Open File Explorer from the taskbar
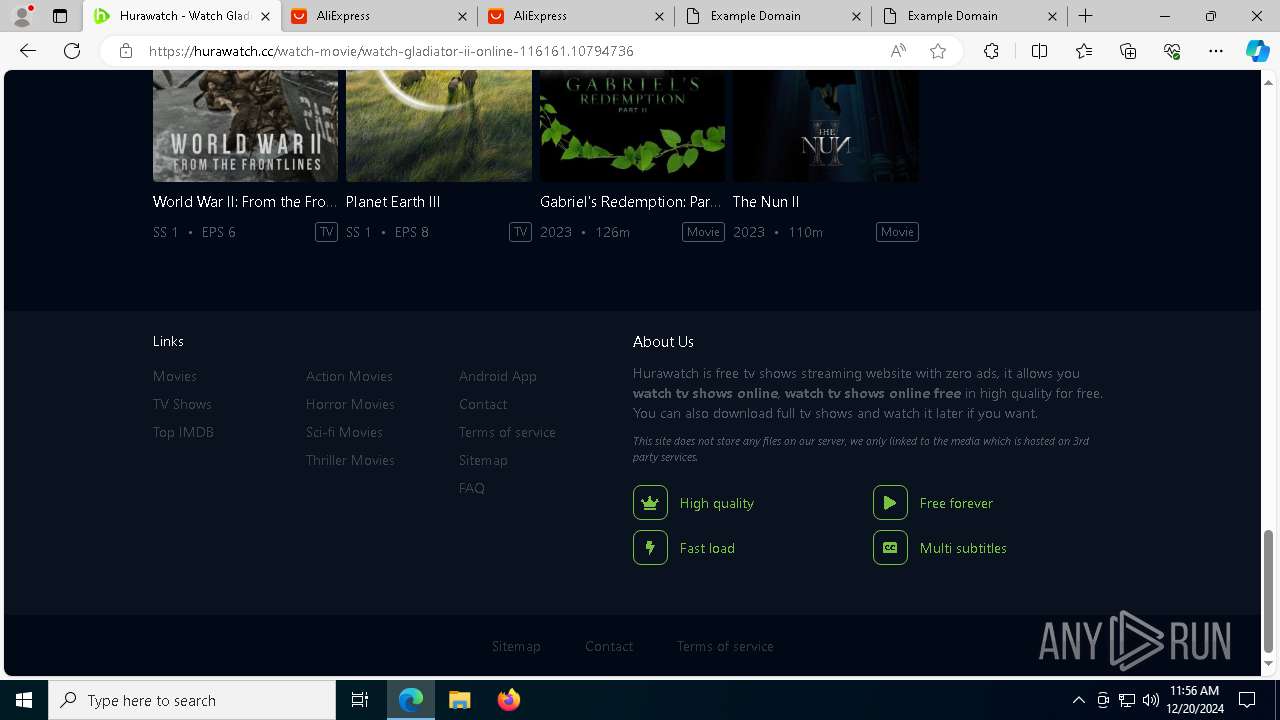The width and height of the screenshot is (1280, 720). 459,700
